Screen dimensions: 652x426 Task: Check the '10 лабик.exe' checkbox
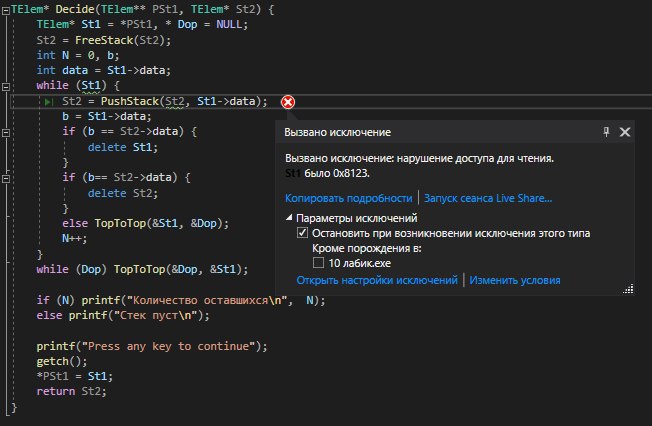click(318, 263)
